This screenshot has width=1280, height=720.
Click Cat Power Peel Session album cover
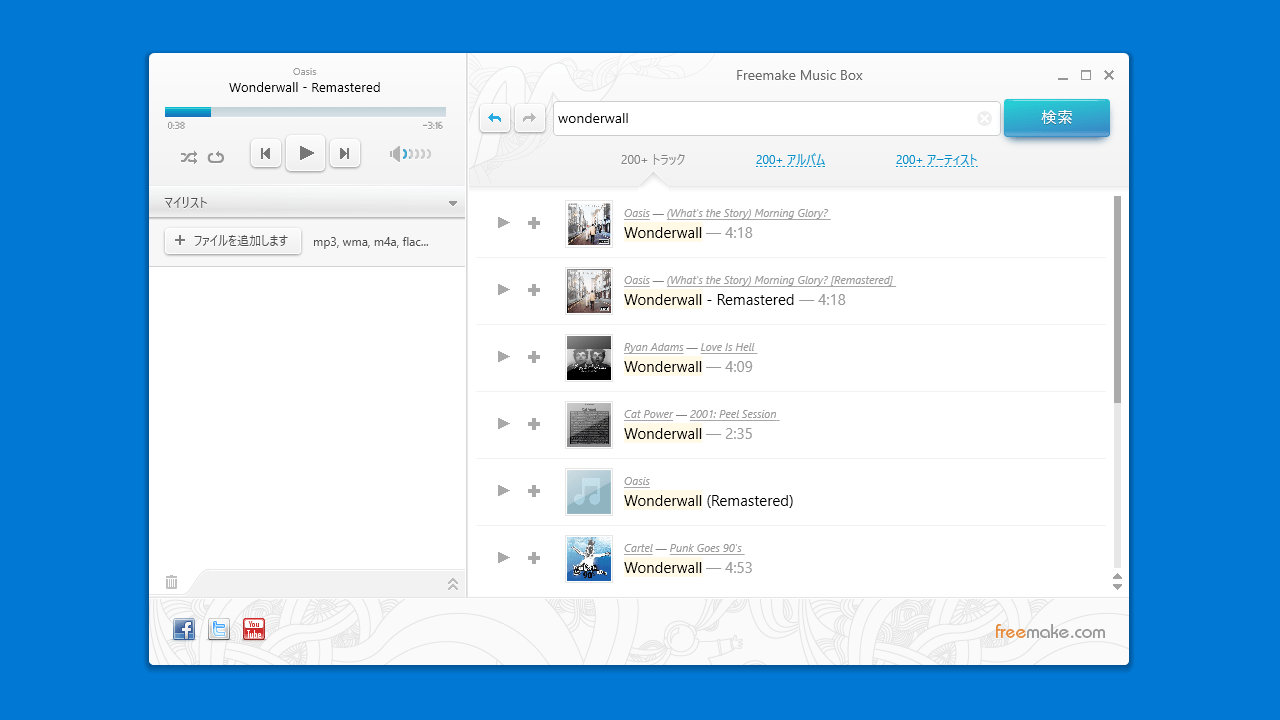click(589, 425)
